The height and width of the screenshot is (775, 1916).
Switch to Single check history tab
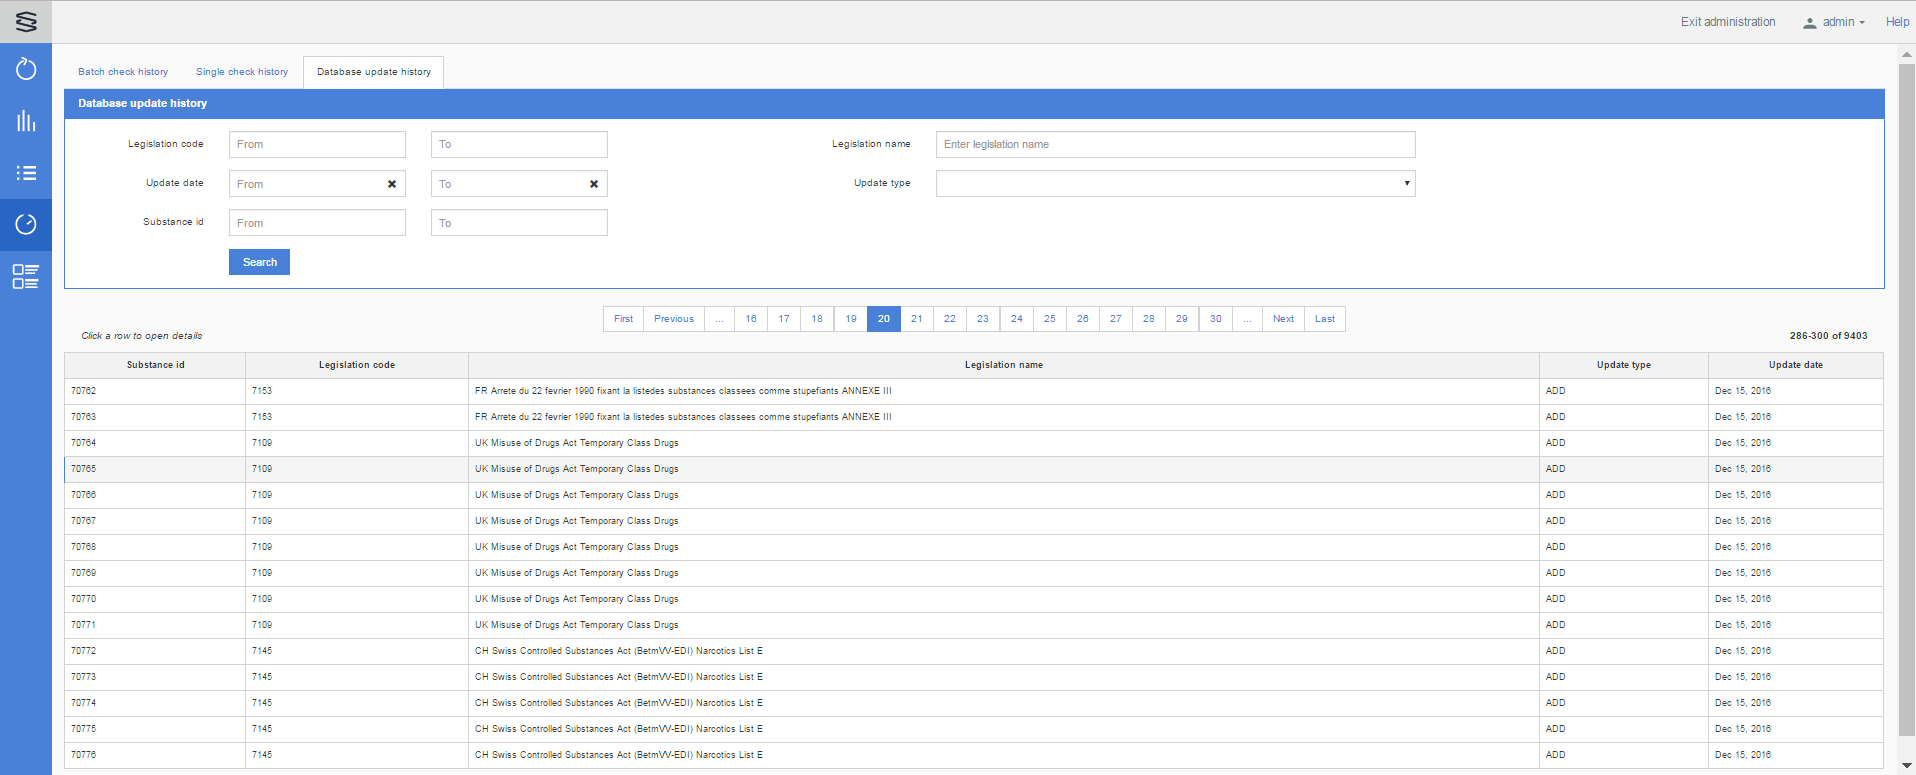[x=242, y=72]
